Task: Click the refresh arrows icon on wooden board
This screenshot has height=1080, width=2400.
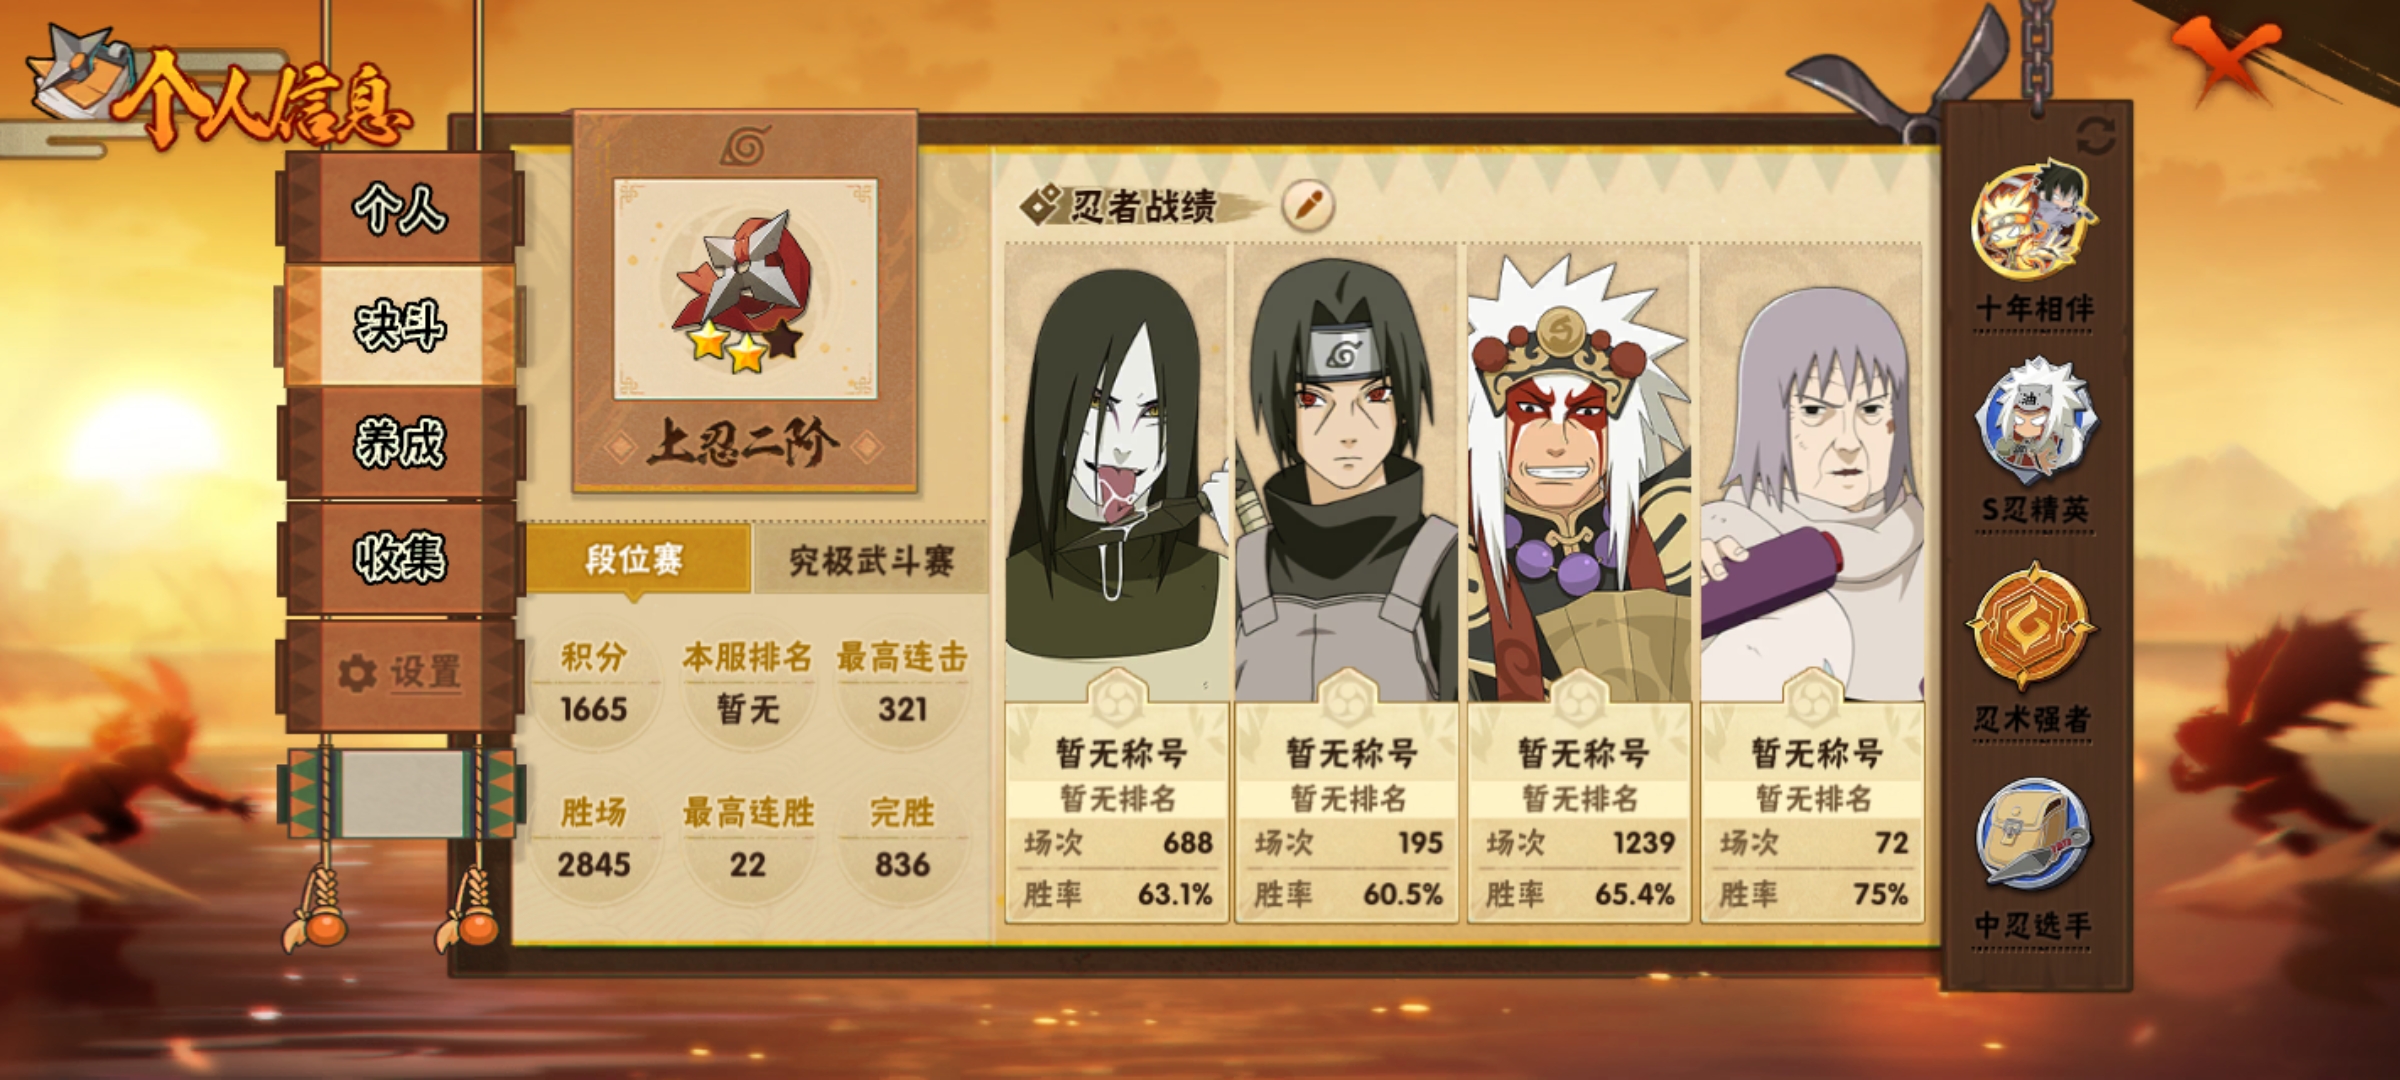Action: click(2095, 136)
